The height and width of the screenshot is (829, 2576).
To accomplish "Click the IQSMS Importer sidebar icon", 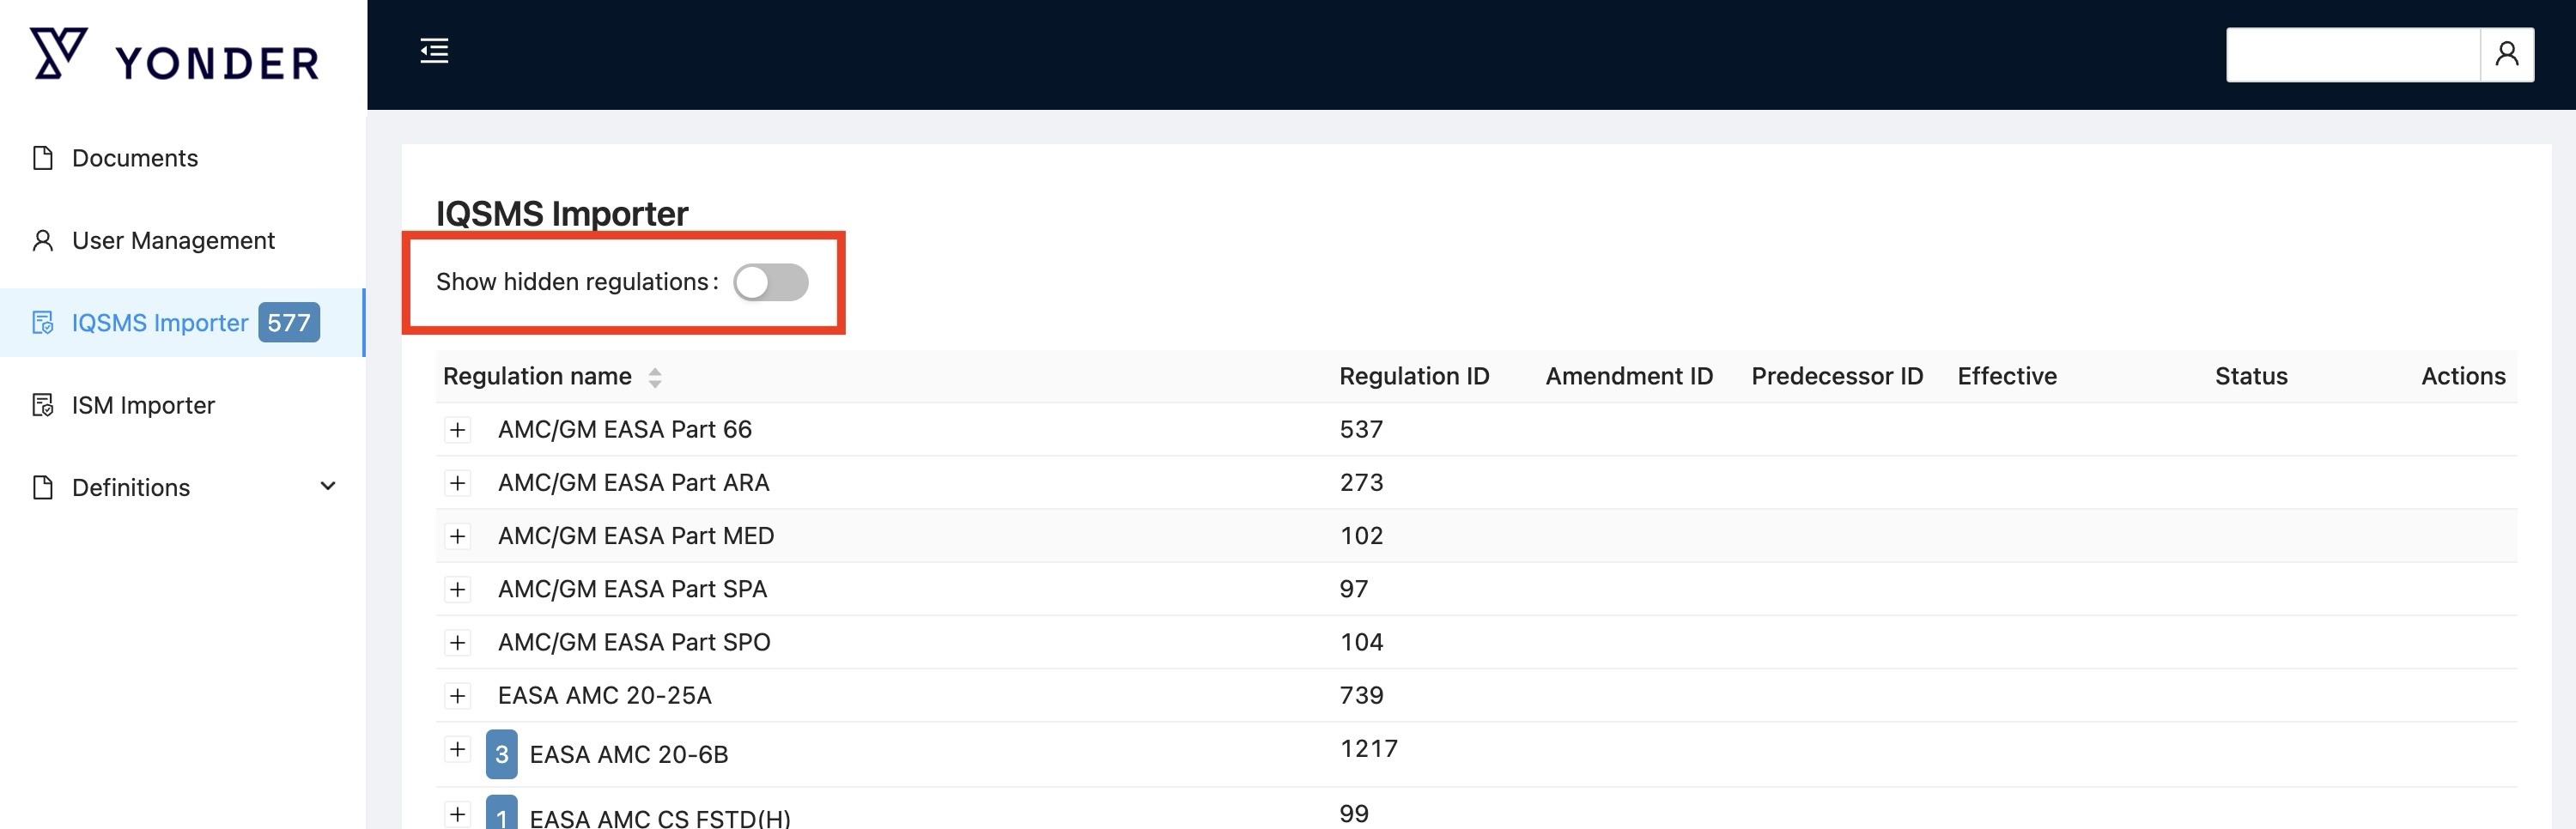I will 42,323.
